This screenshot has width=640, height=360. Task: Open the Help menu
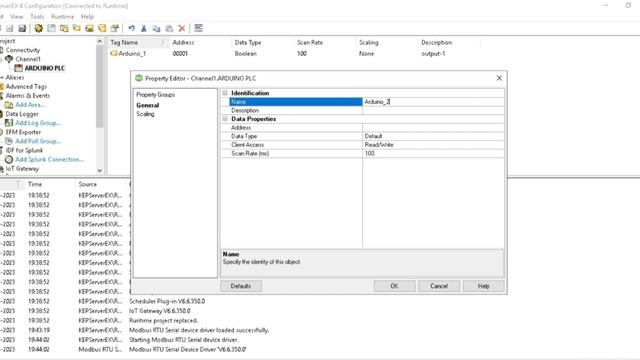pos(87,17)
